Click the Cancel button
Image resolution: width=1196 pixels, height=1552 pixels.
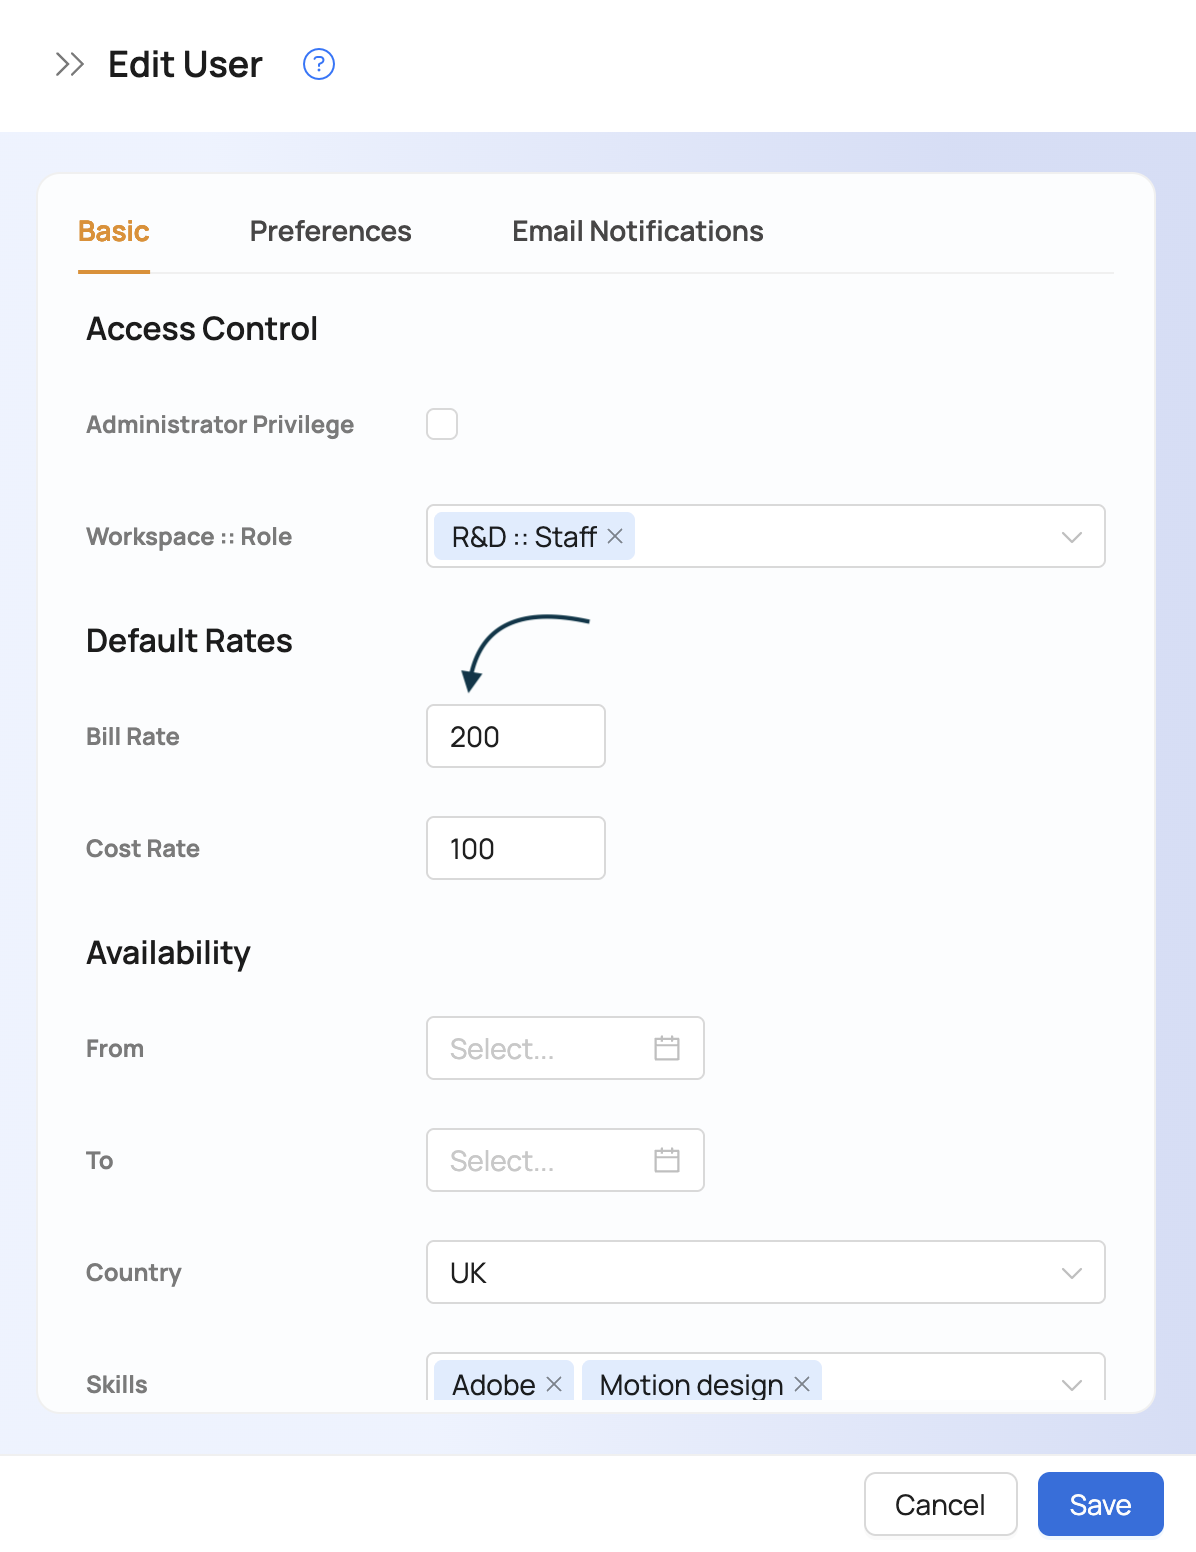[940, 1504]
